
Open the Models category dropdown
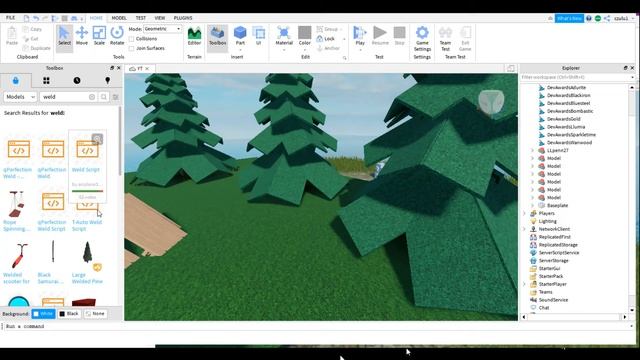[20, 97]
